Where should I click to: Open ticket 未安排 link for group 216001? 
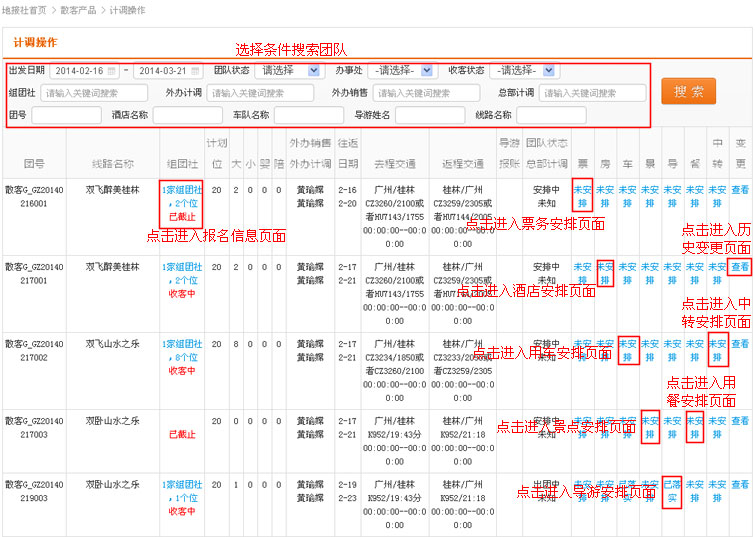[x=582, y=195]
